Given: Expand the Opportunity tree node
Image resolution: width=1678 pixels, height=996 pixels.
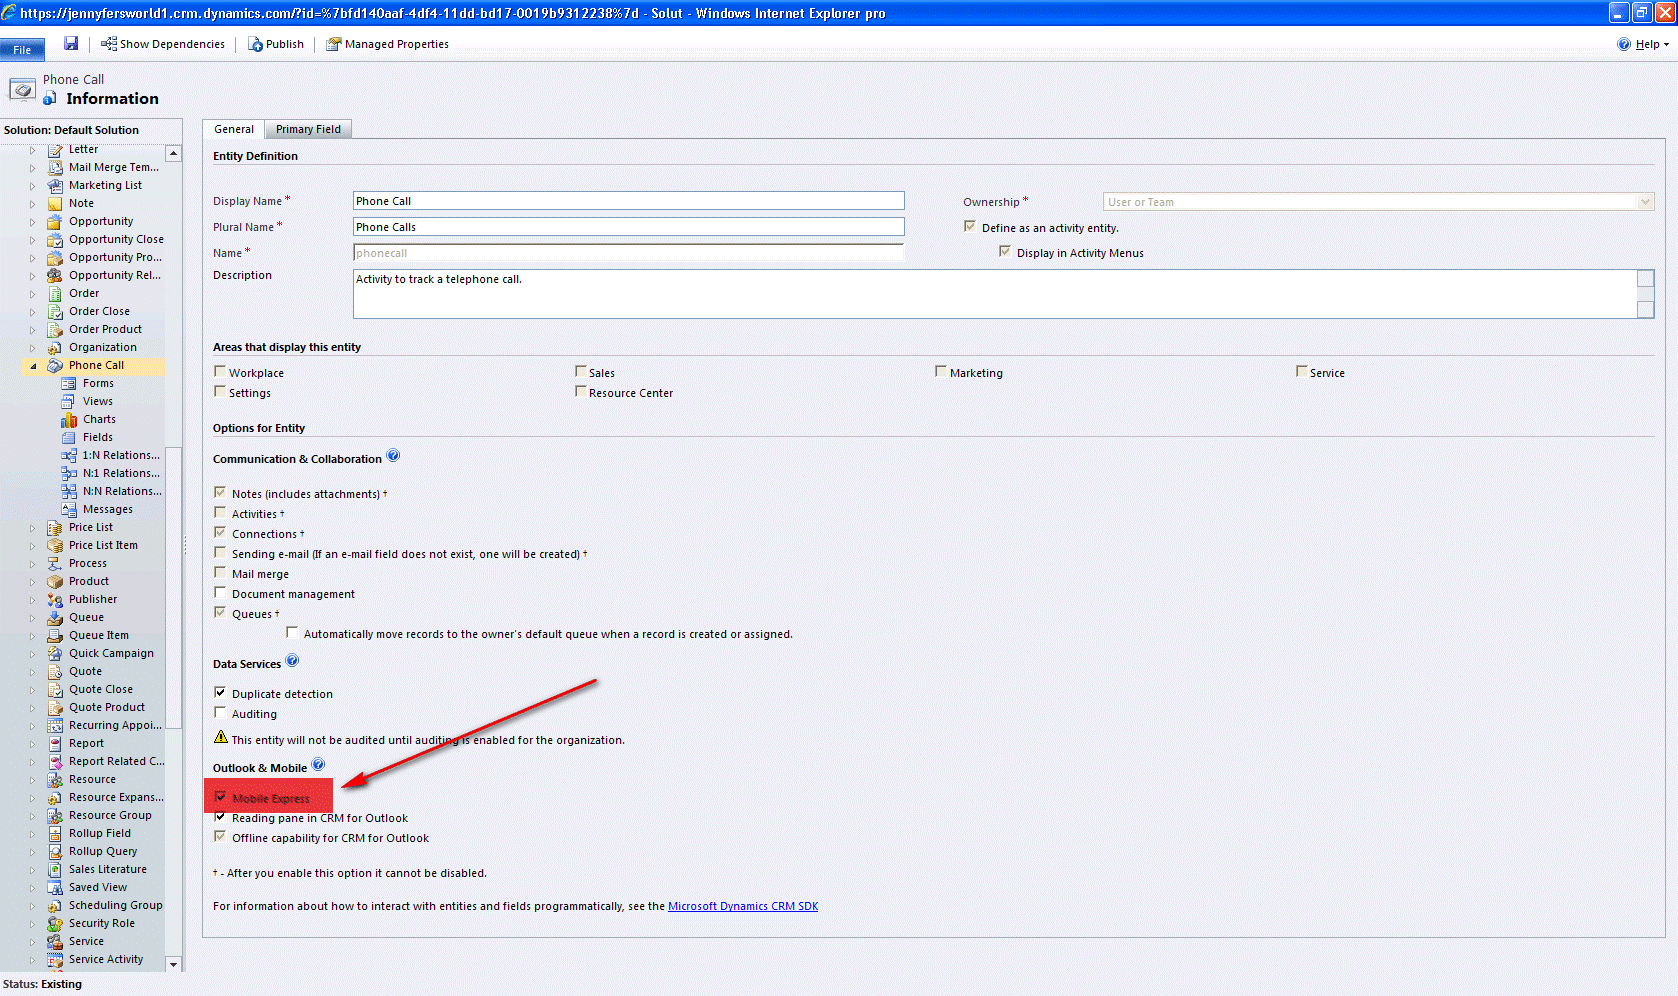Looking at the screenshot, I should point(33,222).
